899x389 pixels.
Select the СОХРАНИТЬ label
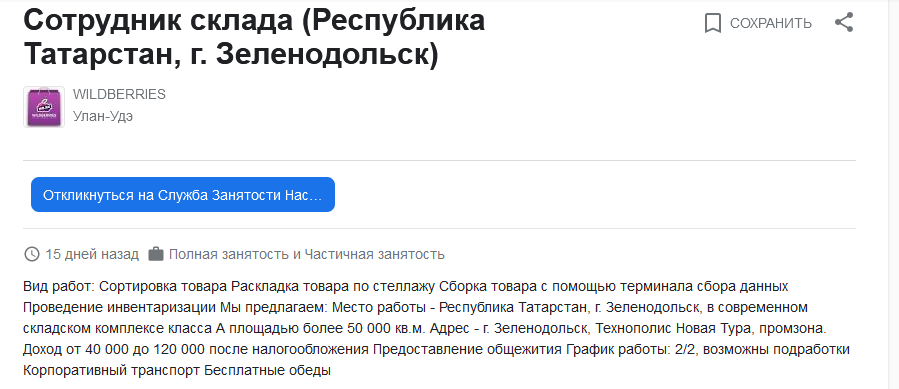771,24
